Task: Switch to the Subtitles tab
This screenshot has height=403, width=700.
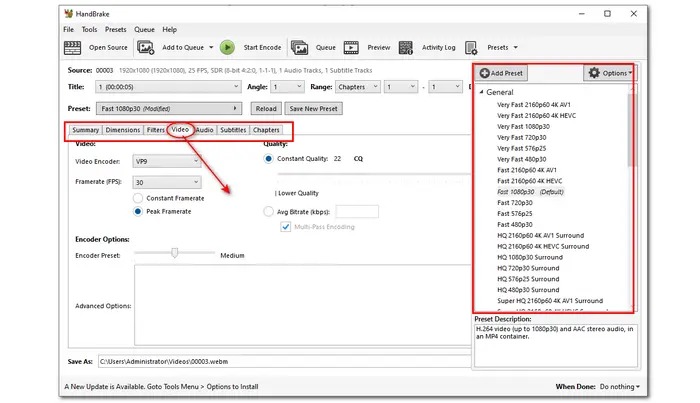Action: pyautogui.click(x=233, y=130)
